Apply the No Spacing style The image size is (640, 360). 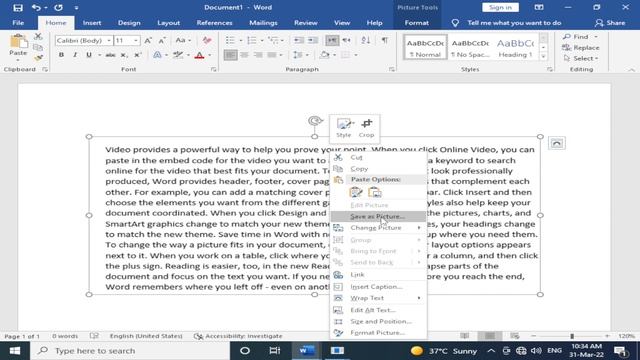470,48
